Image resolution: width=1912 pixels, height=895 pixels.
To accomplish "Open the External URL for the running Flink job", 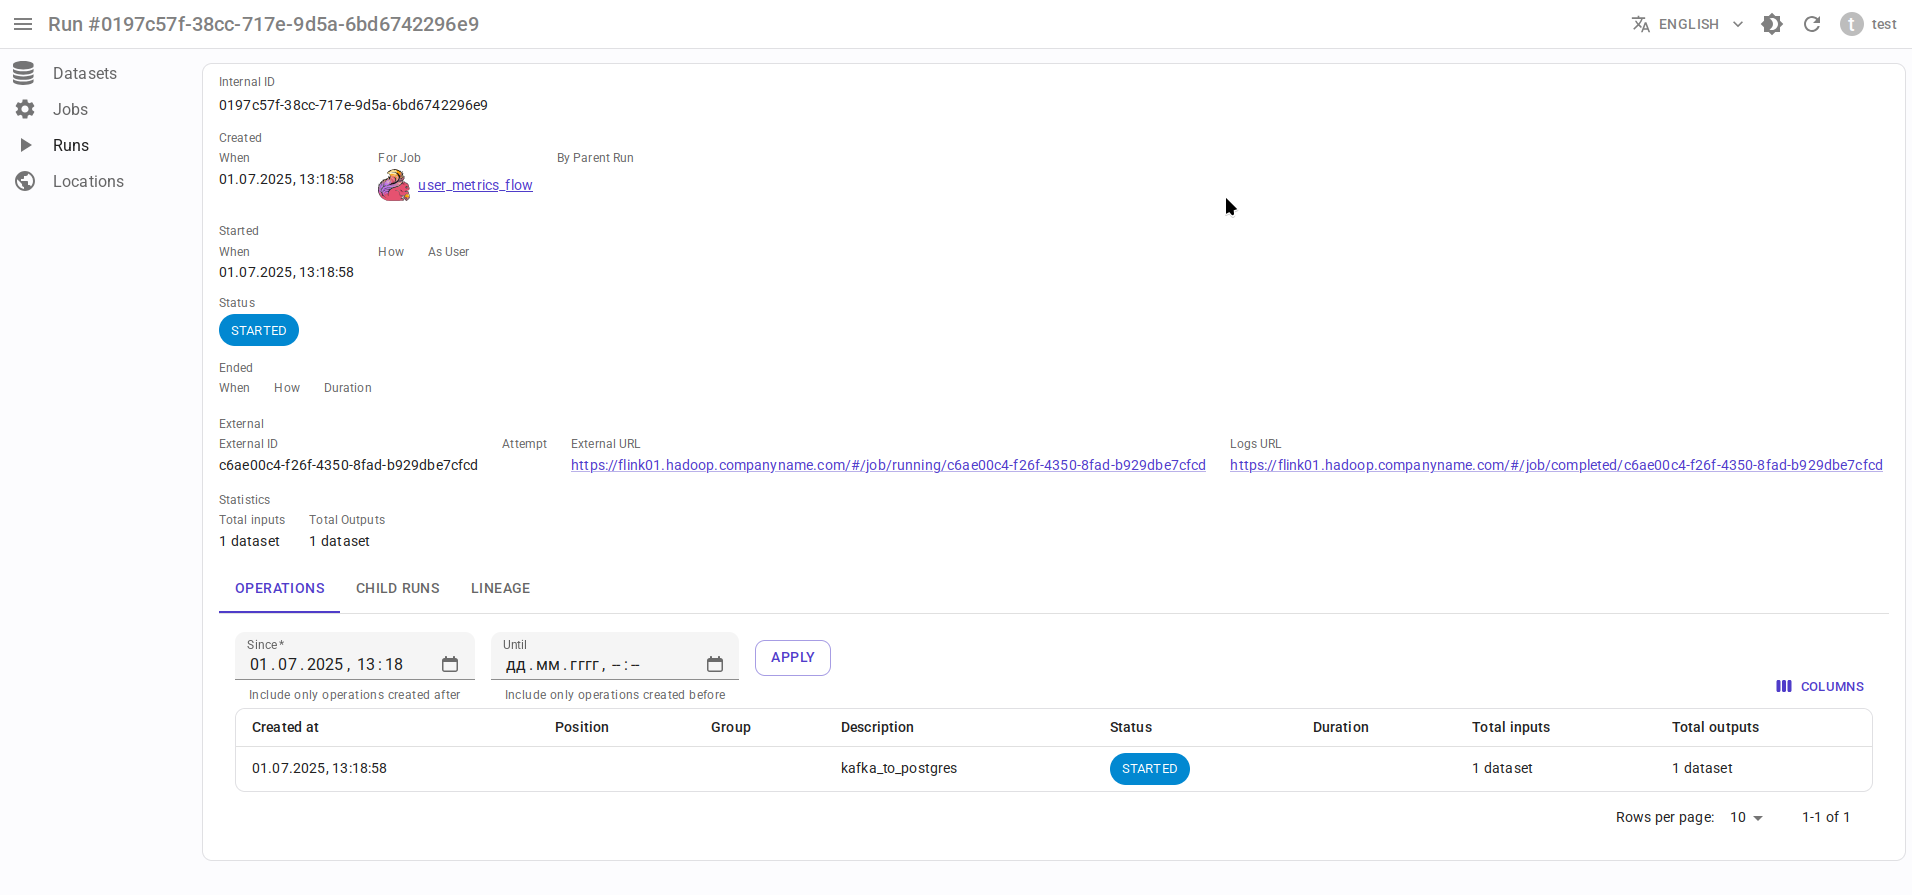I will coord(888,465).
